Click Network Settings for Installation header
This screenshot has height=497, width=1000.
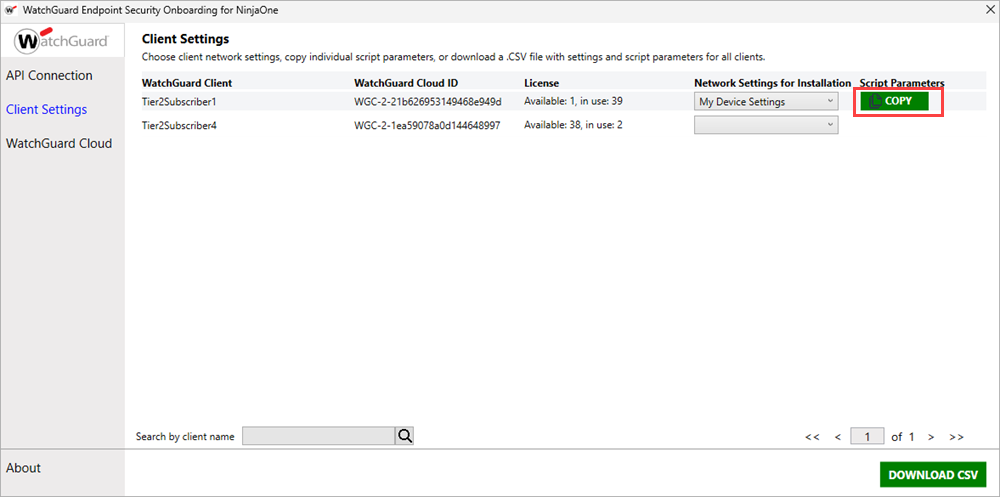pyautogui.click(x=772, y=83)
